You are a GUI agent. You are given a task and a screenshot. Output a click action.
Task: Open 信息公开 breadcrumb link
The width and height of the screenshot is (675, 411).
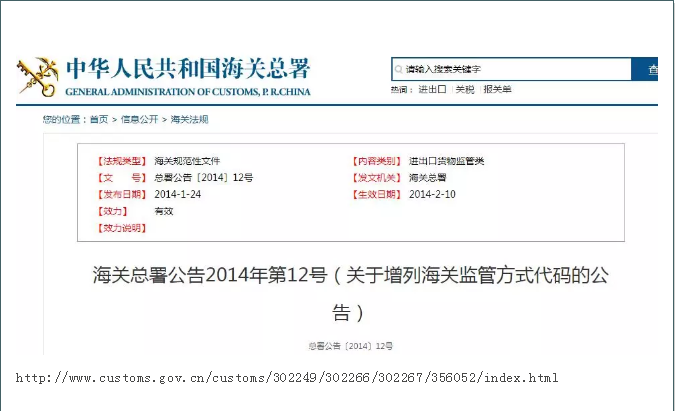[139, 119]
